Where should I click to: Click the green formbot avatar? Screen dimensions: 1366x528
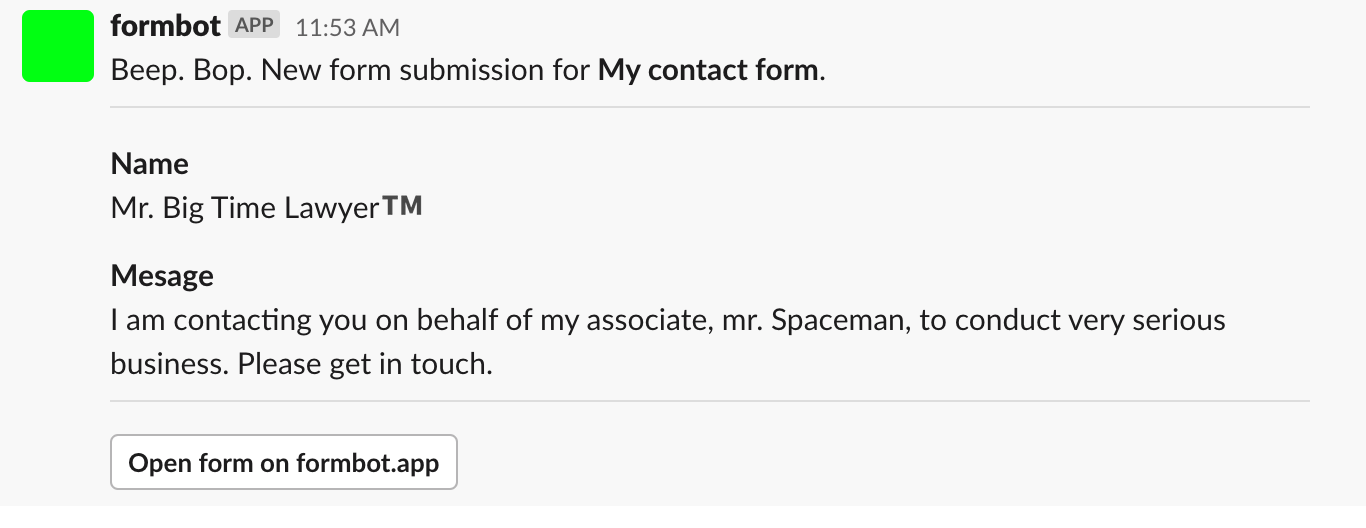pyautogui.click(x=58, y=46)
